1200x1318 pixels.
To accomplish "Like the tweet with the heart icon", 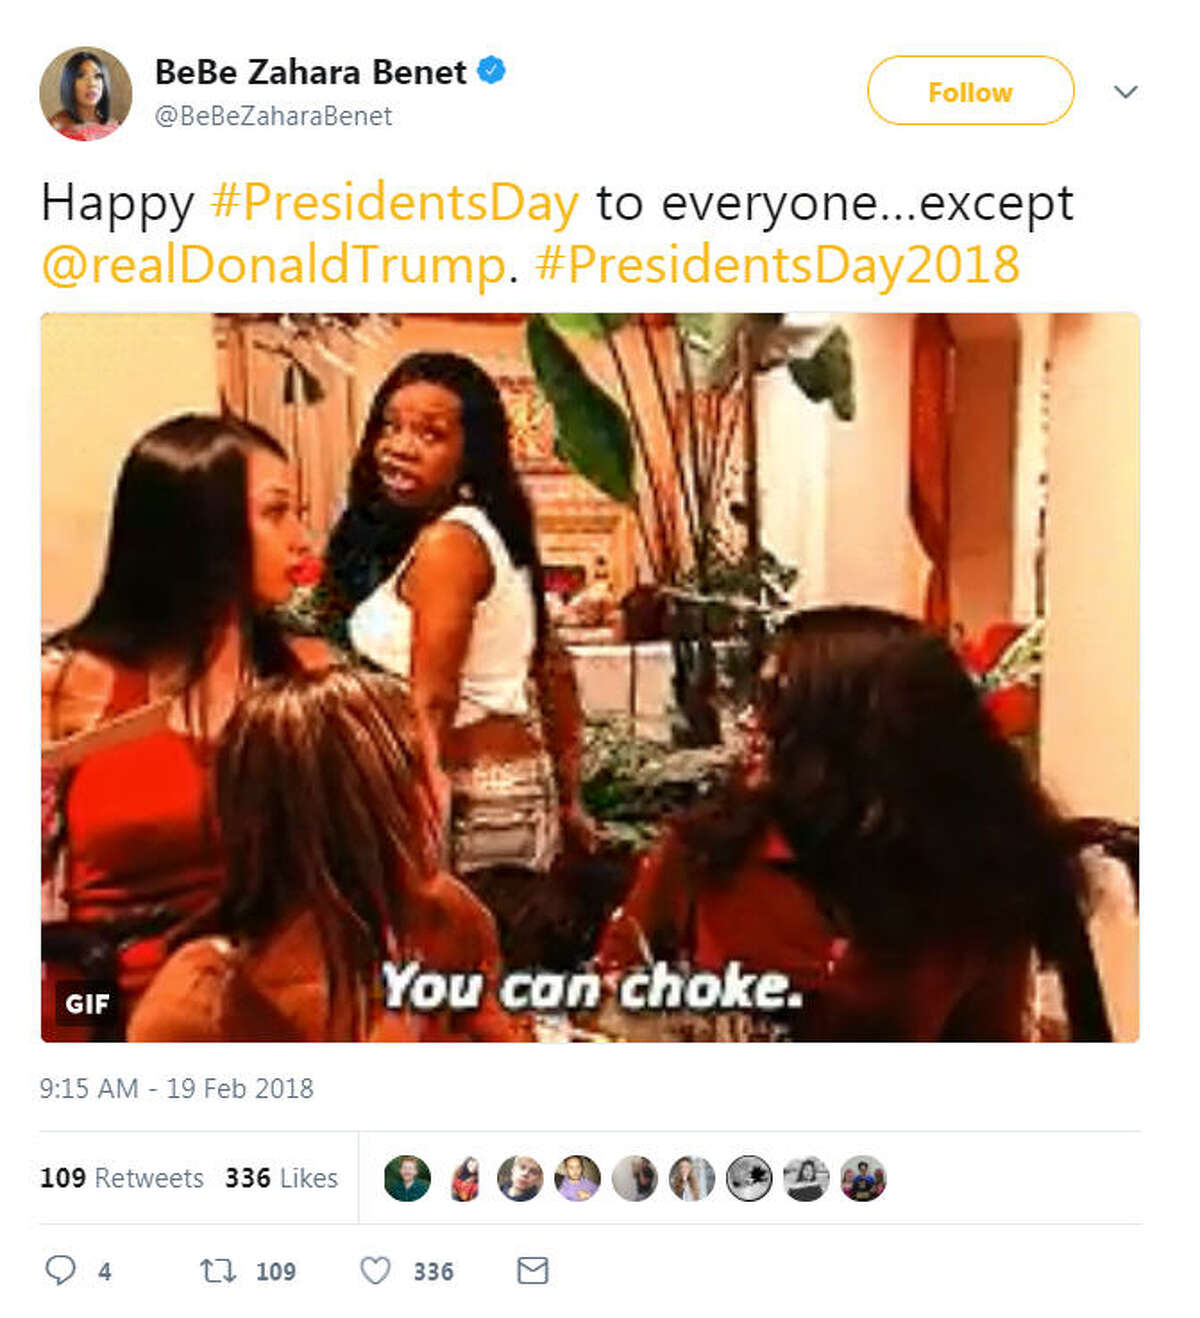I will click(375, 1271).
